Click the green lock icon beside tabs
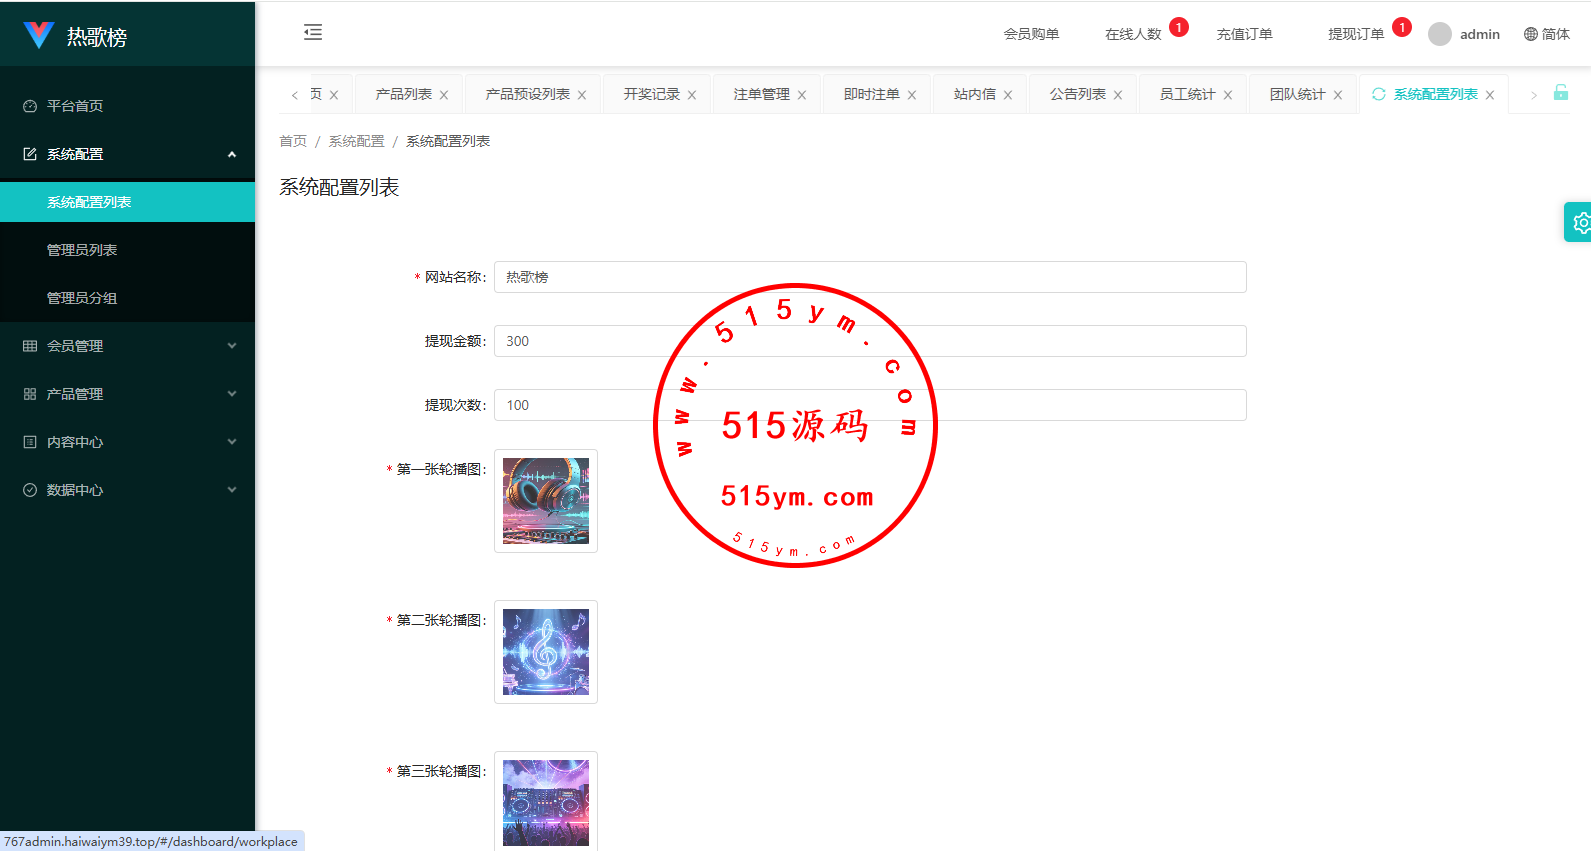This screenshot has width=1591, height=851. tap(1561, 93)
